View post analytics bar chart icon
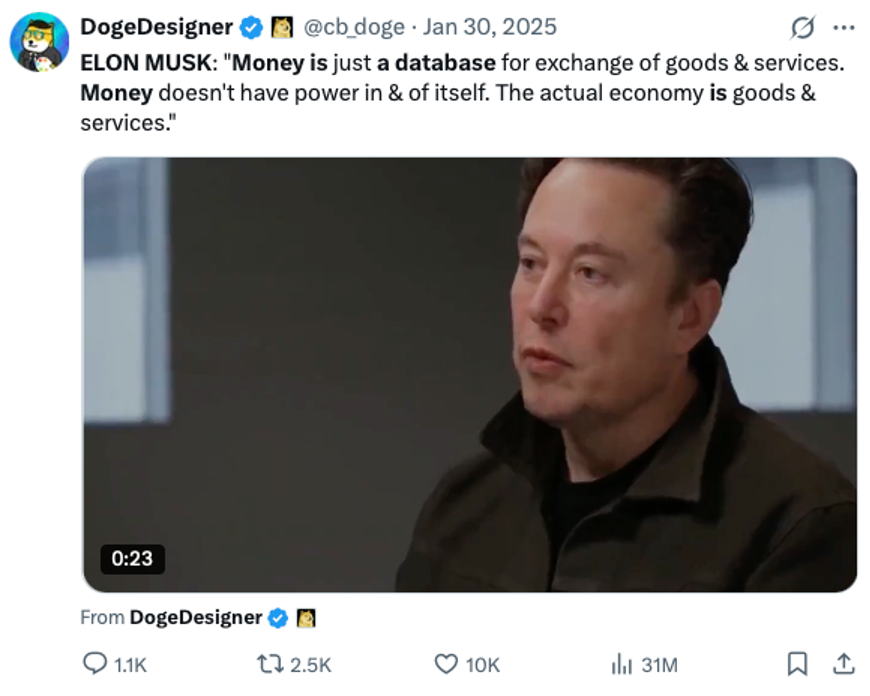Screen dimensions: 870x696 pos(621,664)
